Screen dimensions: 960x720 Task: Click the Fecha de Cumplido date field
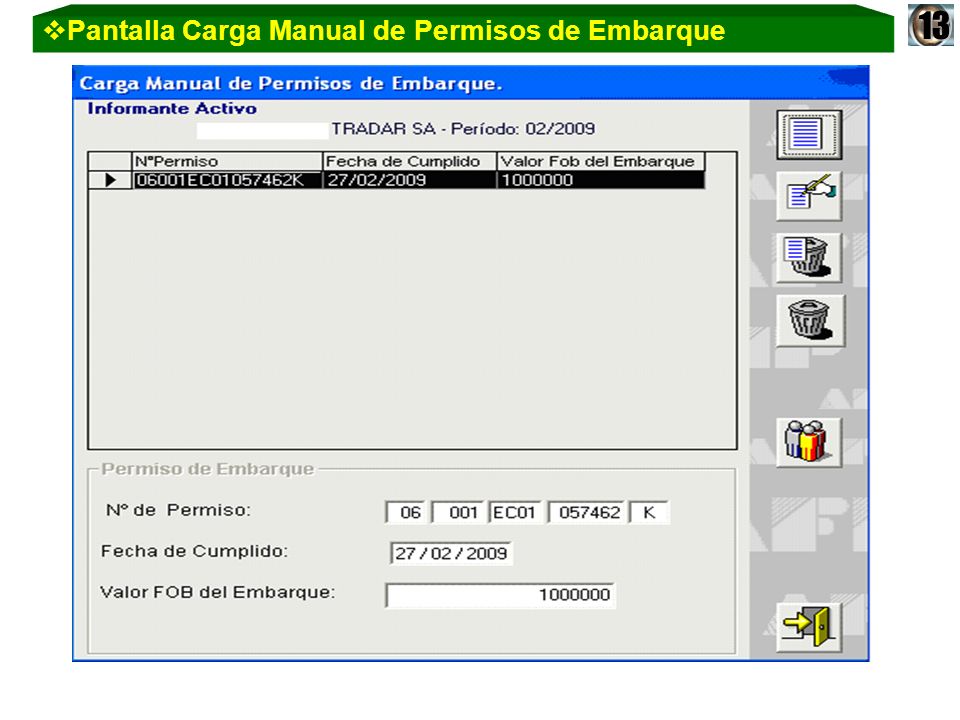451,553
